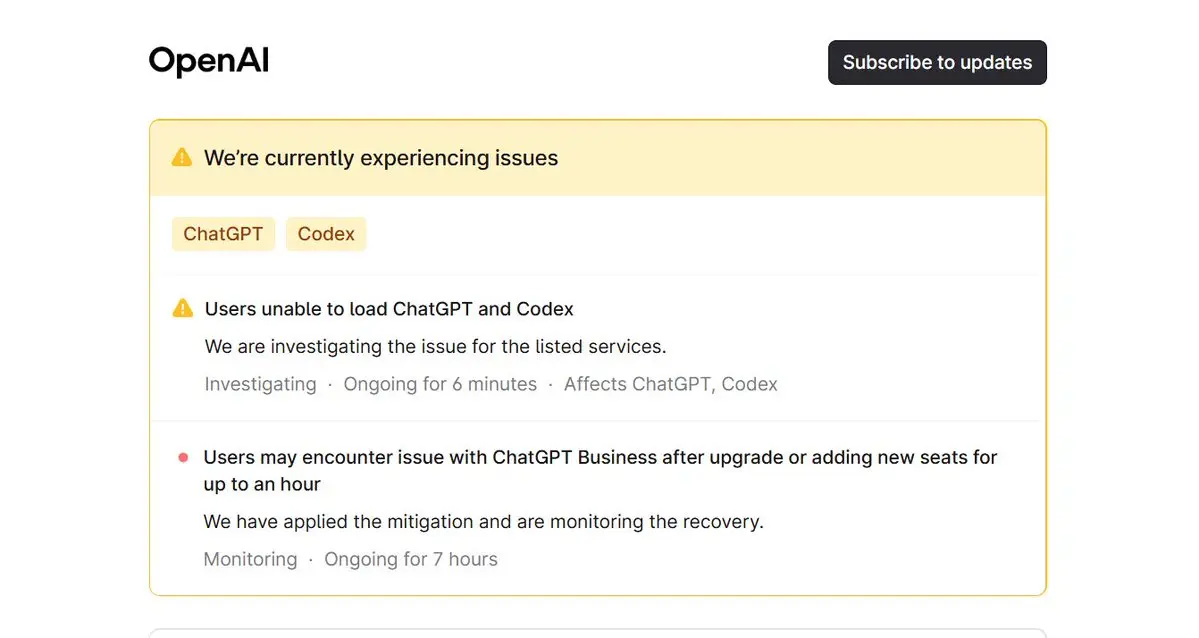Click the Investigating status label
1199x638 pixels.
[x=260, y=384]
